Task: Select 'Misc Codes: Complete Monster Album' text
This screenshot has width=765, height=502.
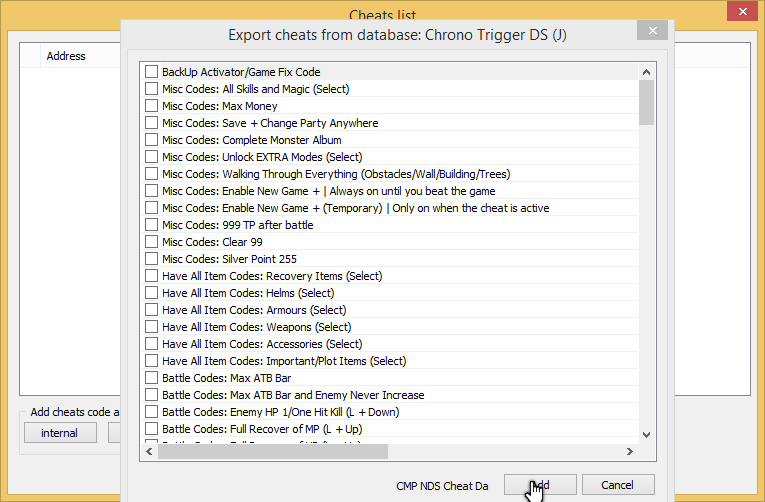Action: point(252,140)
